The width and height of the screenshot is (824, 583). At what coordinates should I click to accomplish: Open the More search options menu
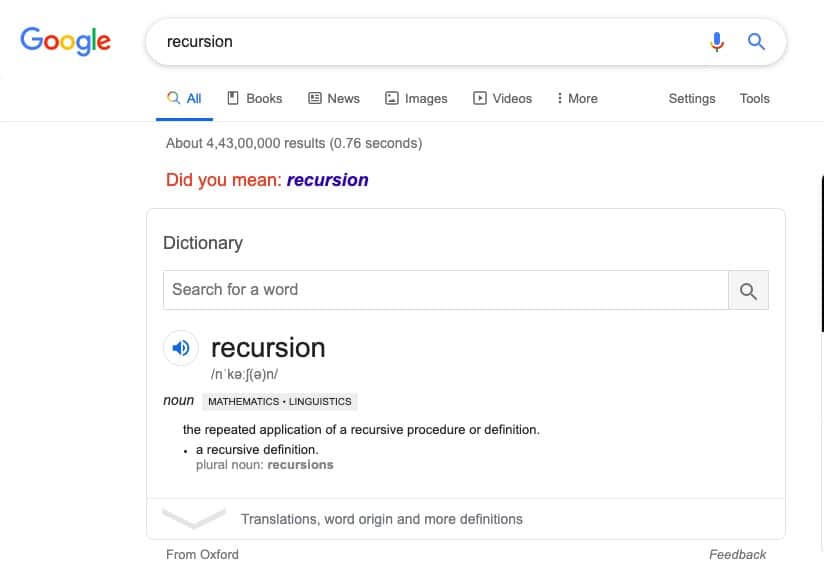[x=576, y=98]
